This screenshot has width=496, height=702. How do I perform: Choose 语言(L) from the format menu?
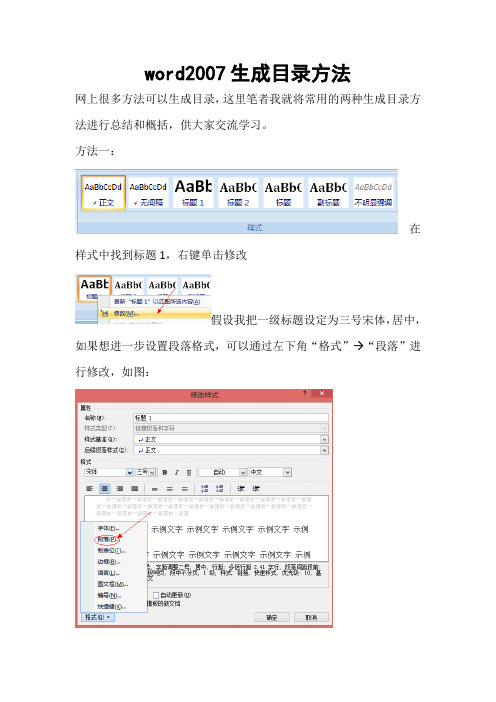[109, 573]
